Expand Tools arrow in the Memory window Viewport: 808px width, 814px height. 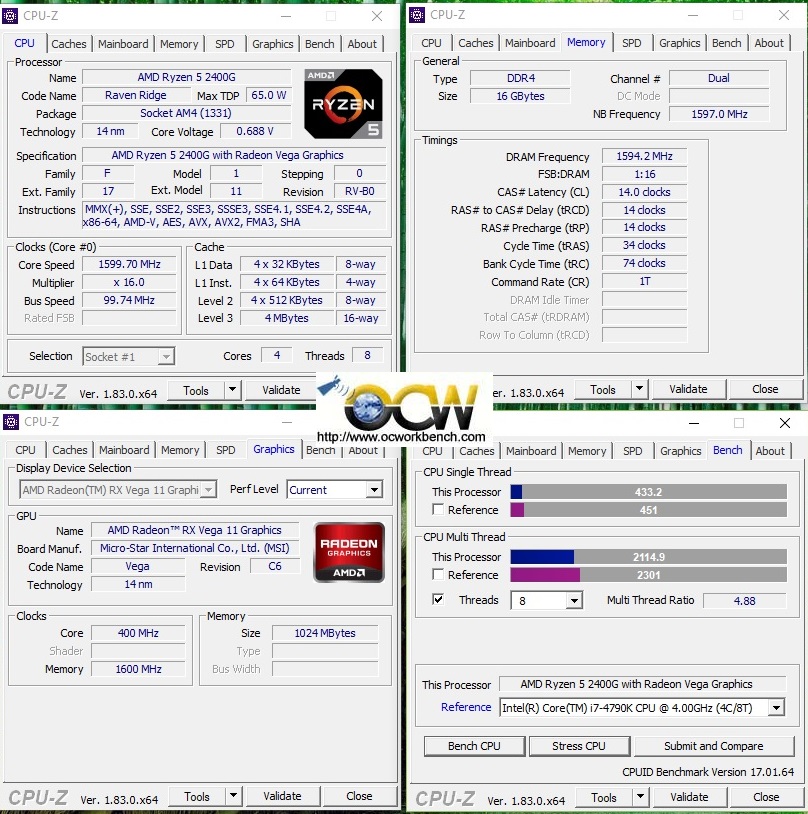[x=639, y=389]
